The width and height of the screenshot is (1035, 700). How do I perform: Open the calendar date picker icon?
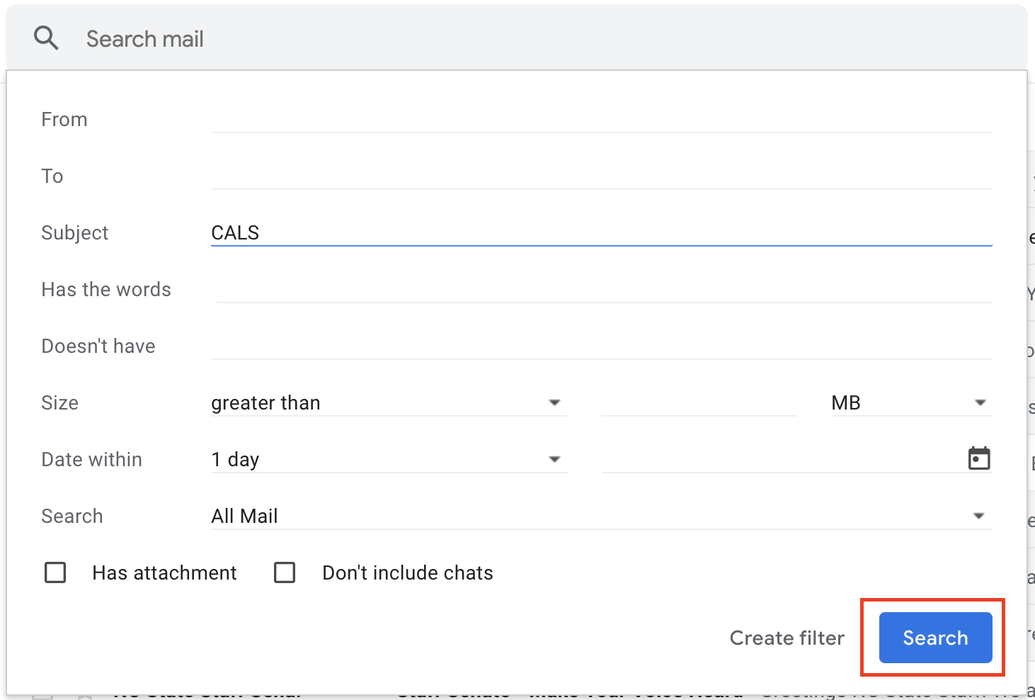pos(979,459)
